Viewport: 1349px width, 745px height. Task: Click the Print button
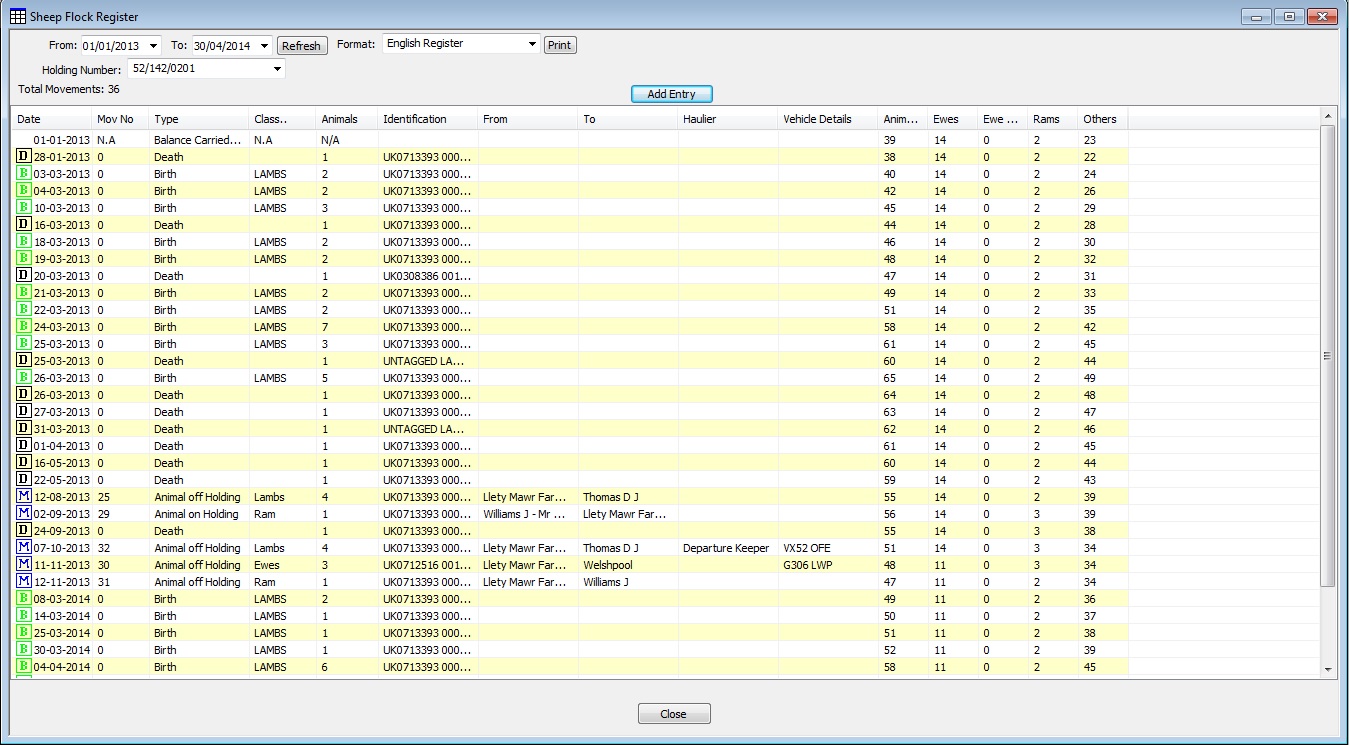pos(560,45)
